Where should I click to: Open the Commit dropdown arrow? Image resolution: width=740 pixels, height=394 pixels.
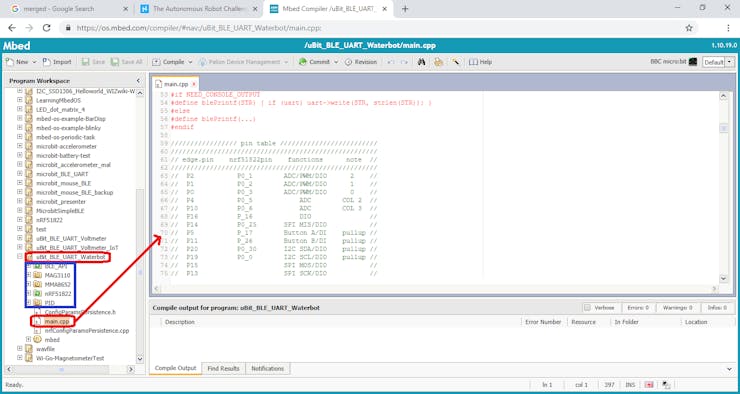(x=336, y=62)
